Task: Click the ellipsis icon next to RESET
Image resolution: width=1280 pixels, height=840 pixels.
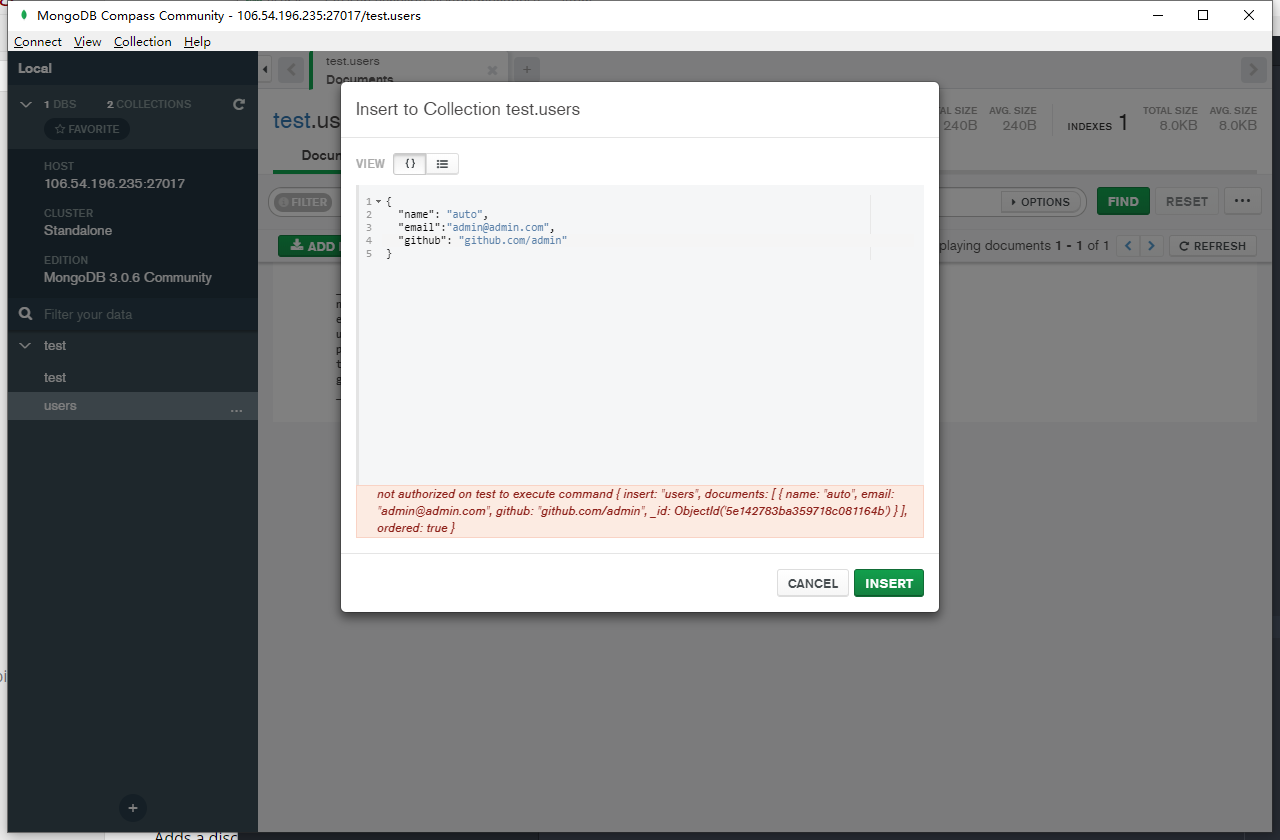Action: (x=1242, y=201)
